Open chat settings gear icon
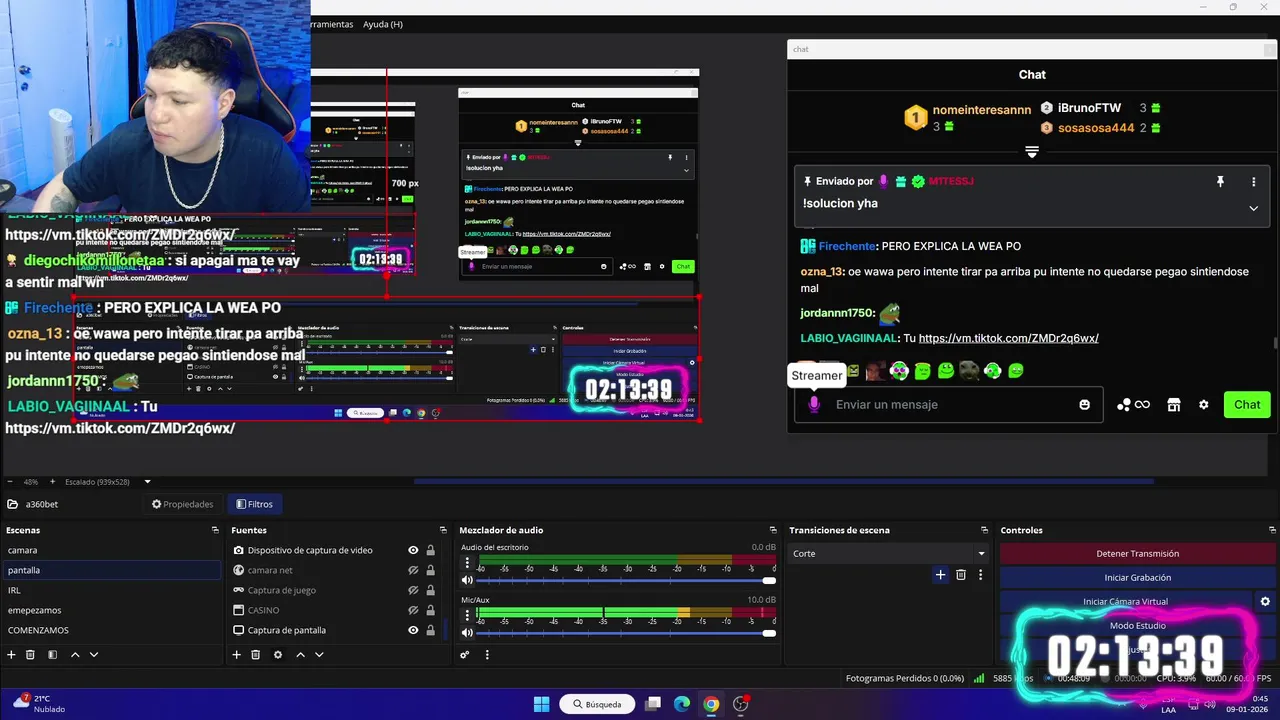Viewport: 1280px width, 720px height. [1204, 404]
